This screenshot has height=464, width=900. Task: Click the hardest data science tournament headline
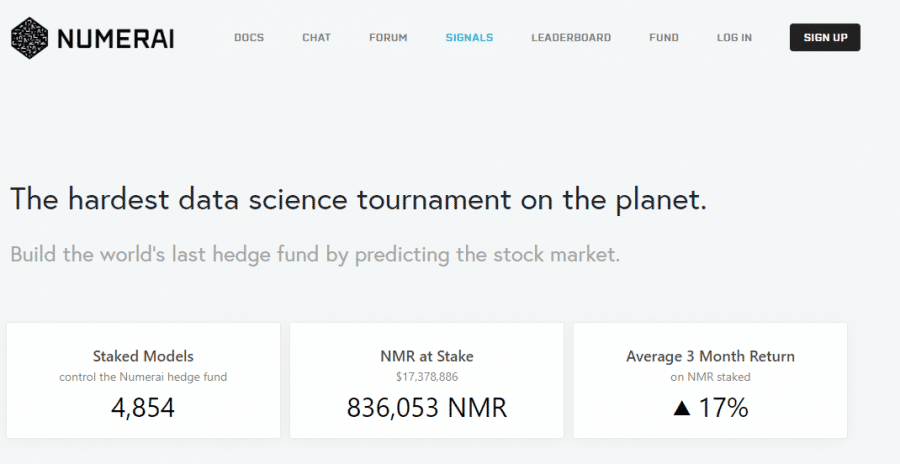[358, 199]
